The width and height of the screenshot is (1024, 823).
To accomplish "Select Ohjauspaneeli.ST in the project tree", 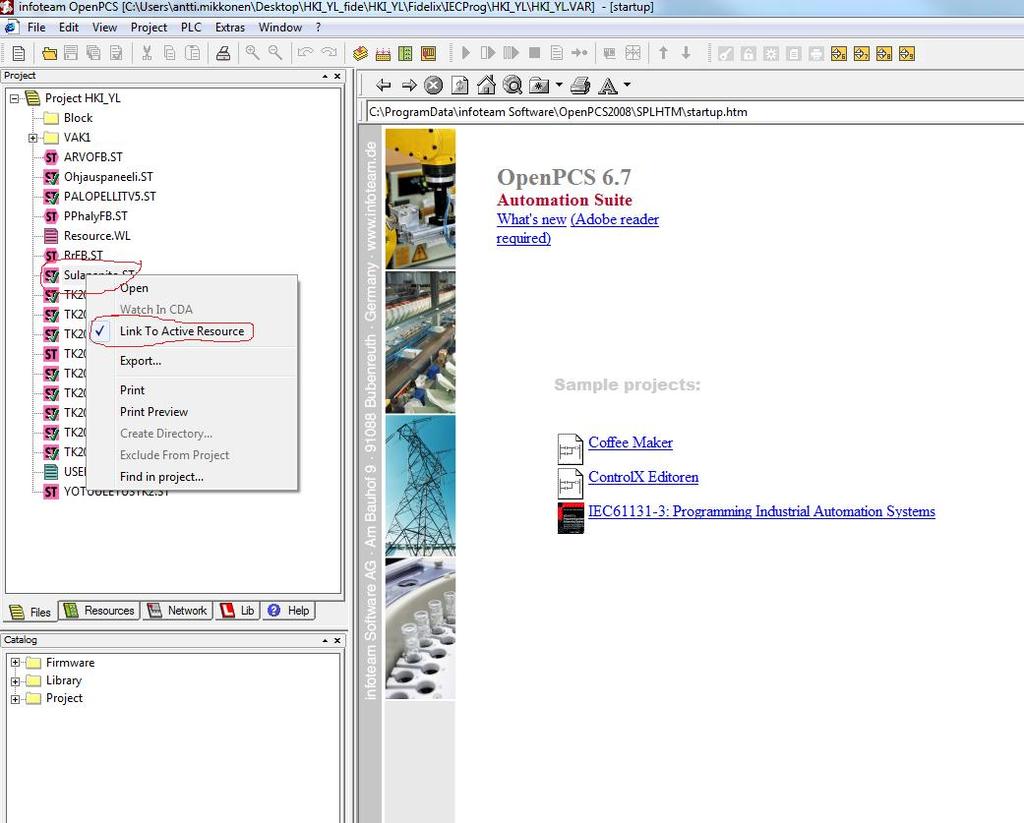I will tap(108, 177).
